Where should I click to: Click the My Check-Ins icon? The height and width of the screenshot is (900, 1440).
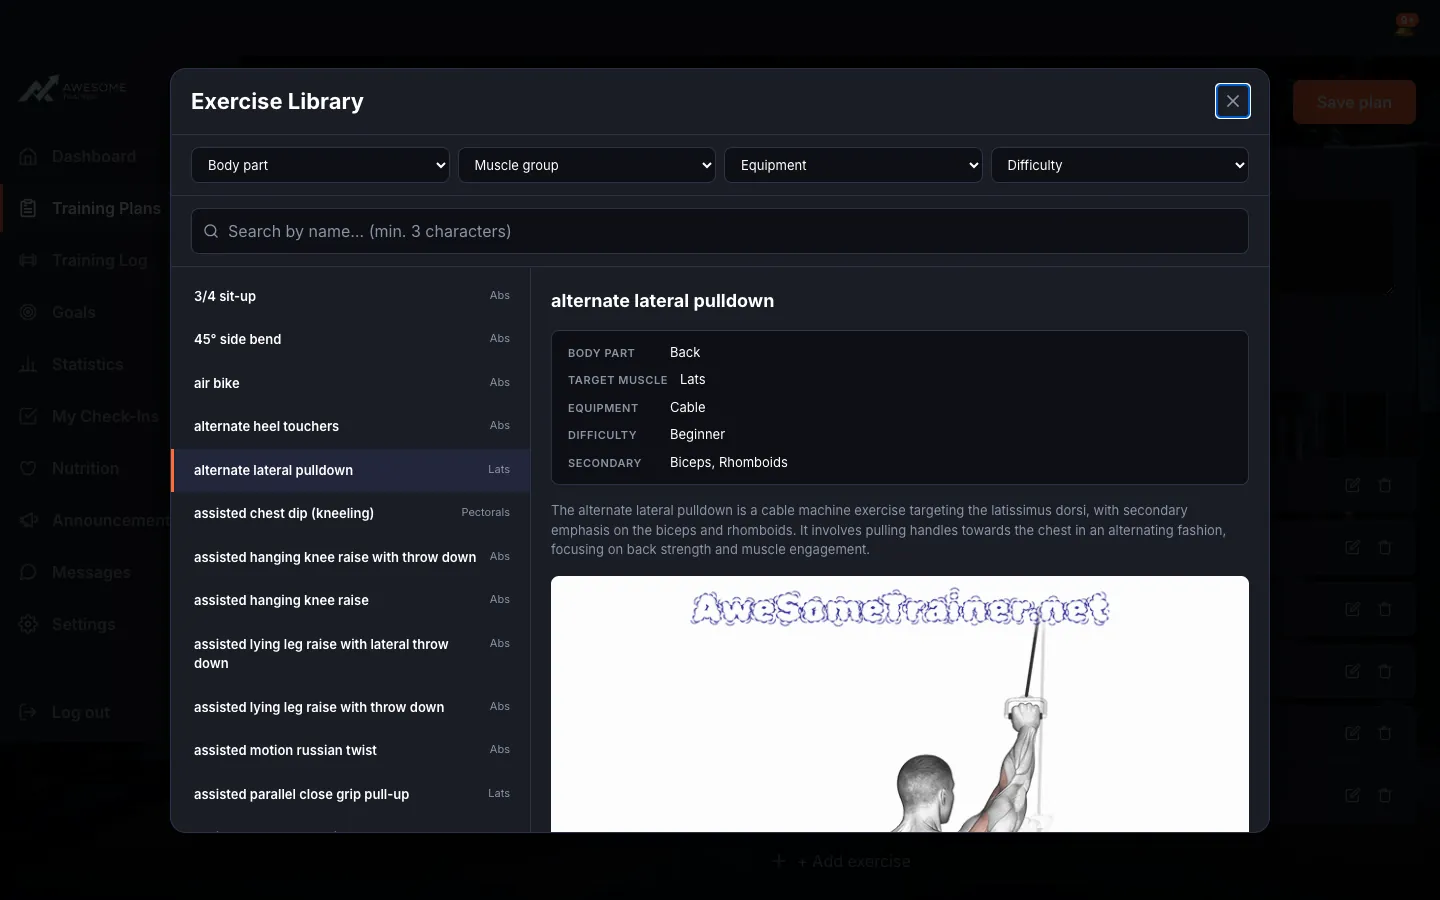29,416
